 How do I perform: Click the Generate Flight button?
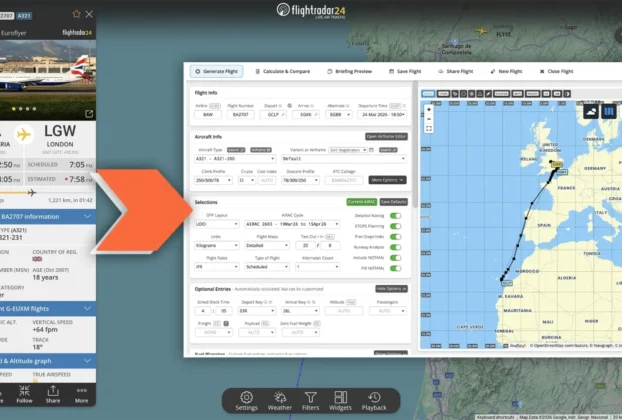pos(217,72)
